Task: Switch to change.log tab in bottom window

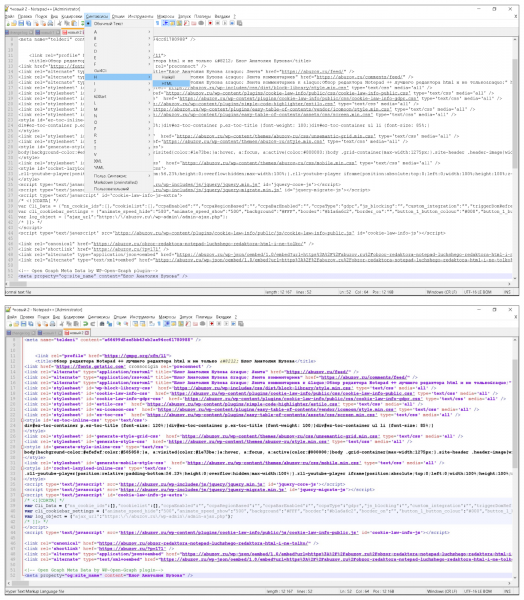Action: 20,333
